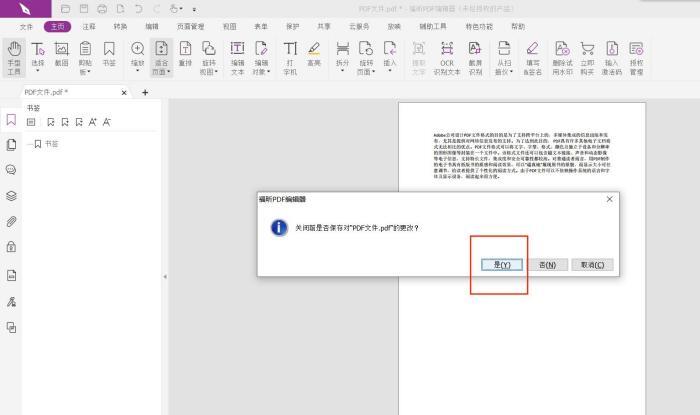The width and height of the screenshot is (700, 415).
Task: Click 否(N) to discard changes
Action: [x=547, y=265]
